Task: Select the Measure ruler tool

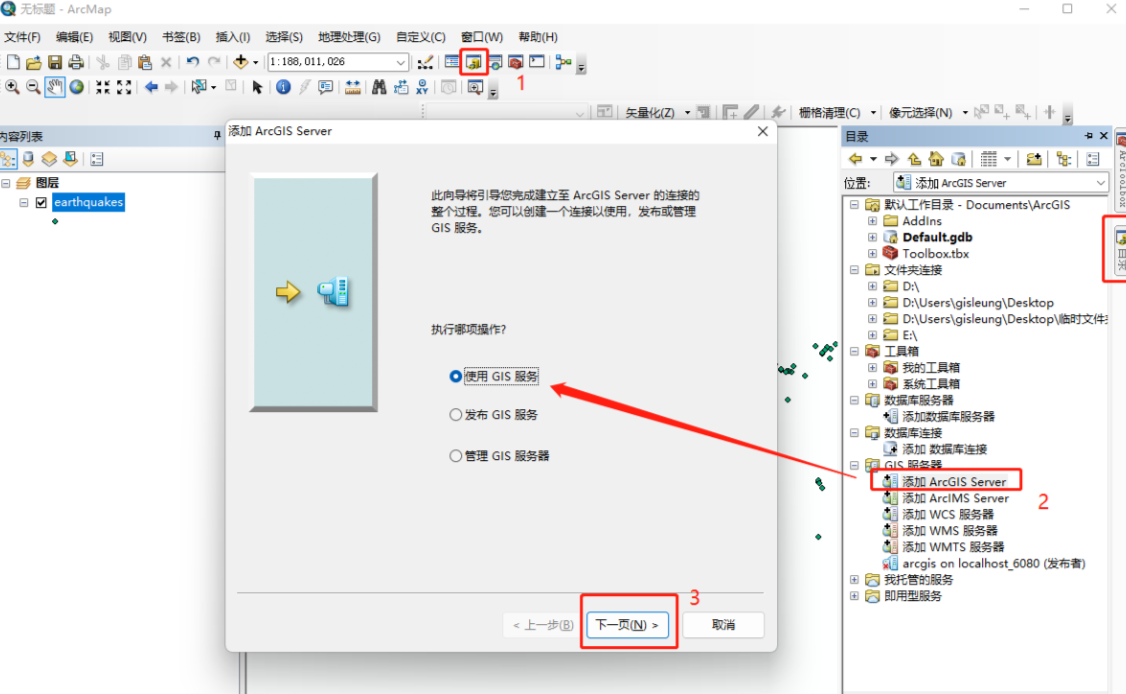Action: (x=352, y=87)
